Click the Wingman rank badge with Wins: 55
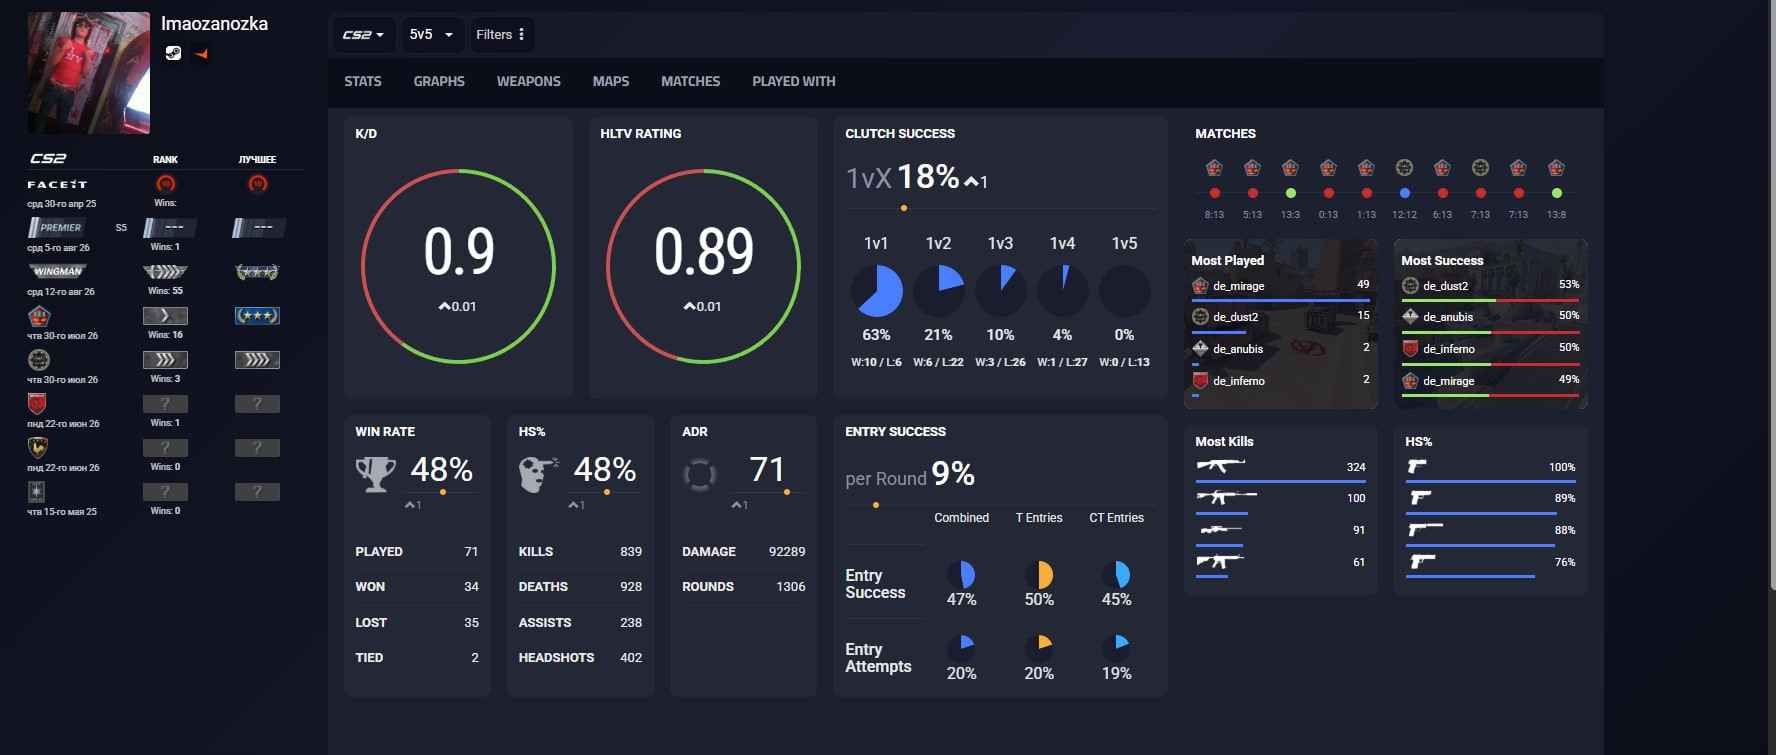The height and width of the screenshot is (755, 1776). pyautogui.click(x=165, y=271)
